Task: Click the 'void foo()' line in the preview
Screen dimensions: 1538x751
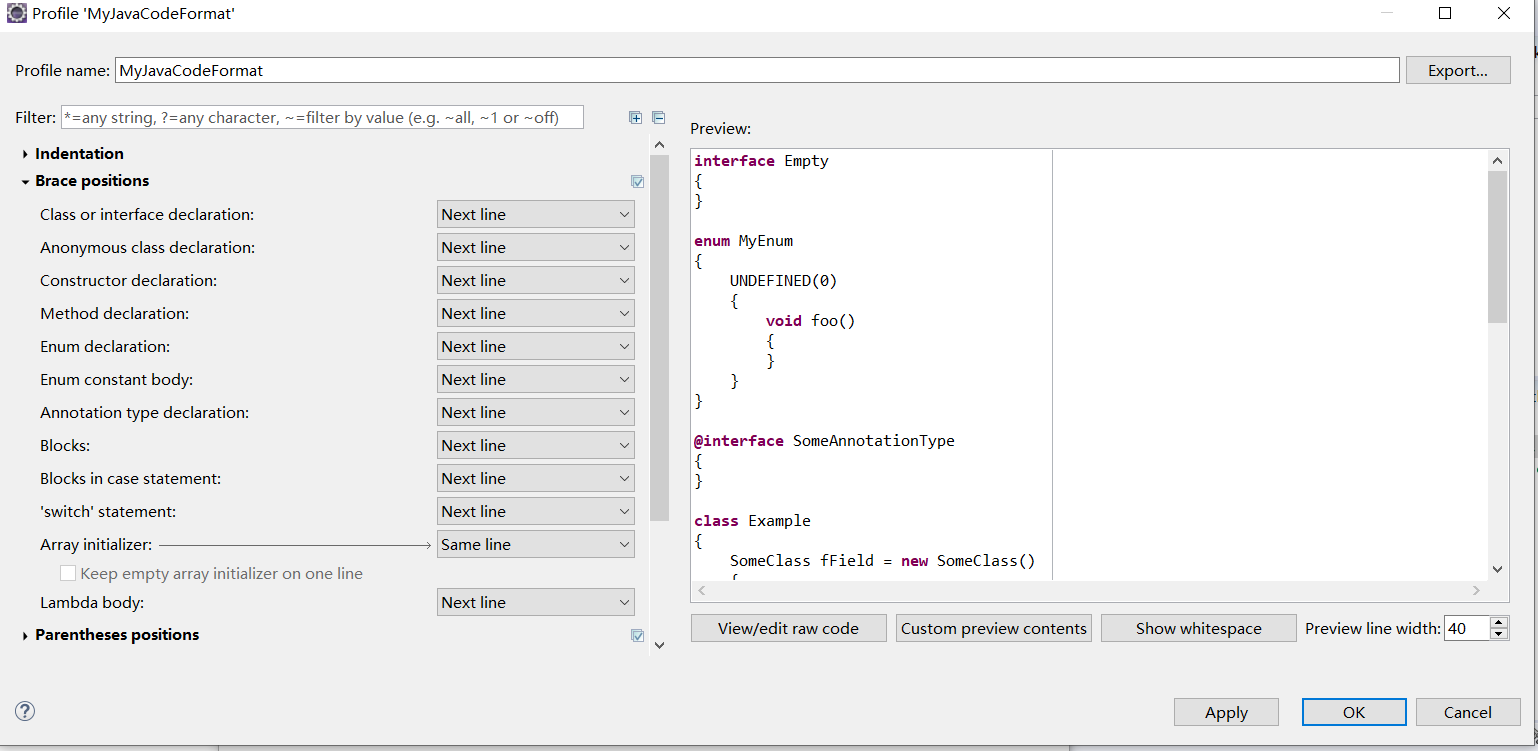Action: [x=810, y=320]
